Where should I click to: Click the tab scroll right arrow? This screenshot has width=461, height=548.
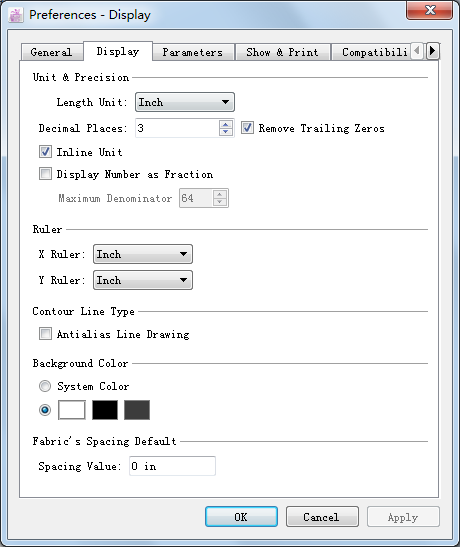click(432, 51)
